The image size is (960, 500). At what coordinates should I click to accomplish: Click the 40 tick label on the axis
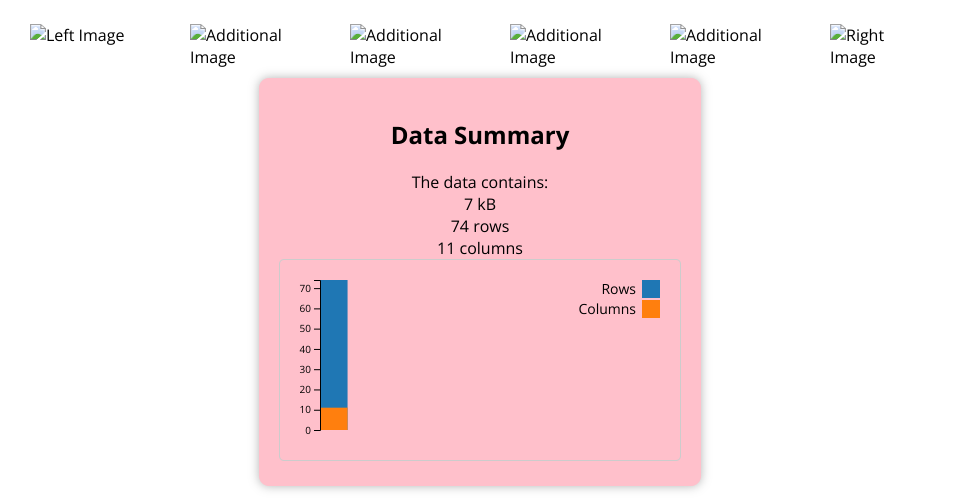point(306,349)
